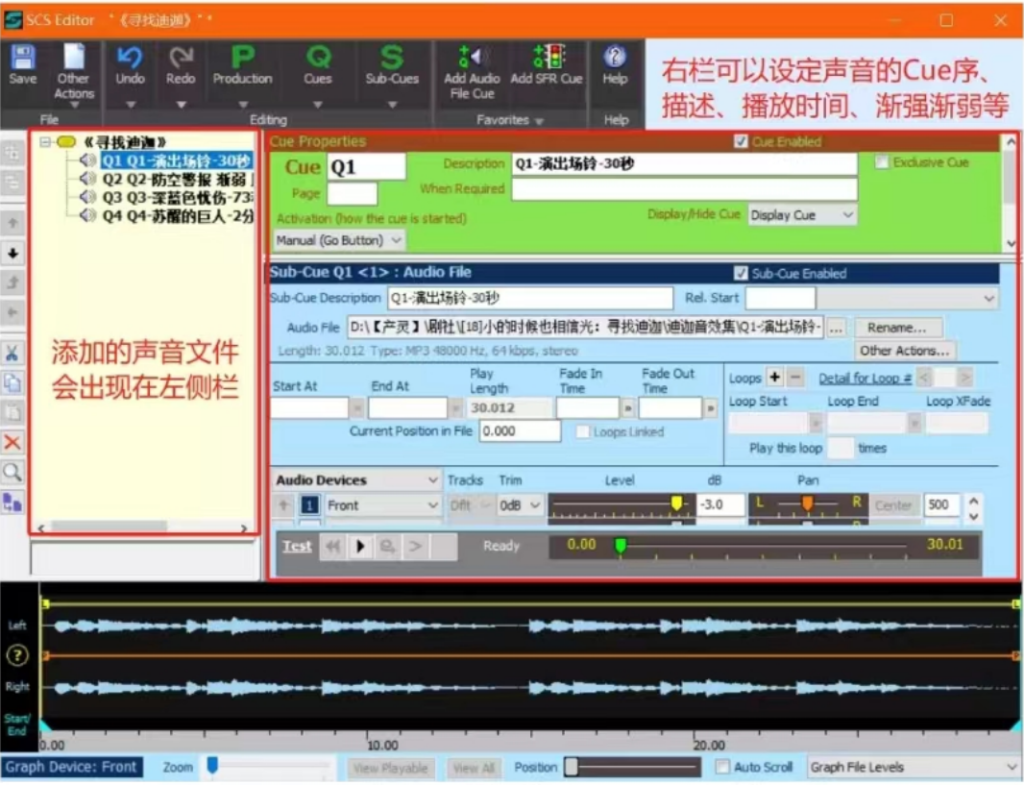Click the Copy icon in left sidebar
The image size is (1024, 785).
12,383
